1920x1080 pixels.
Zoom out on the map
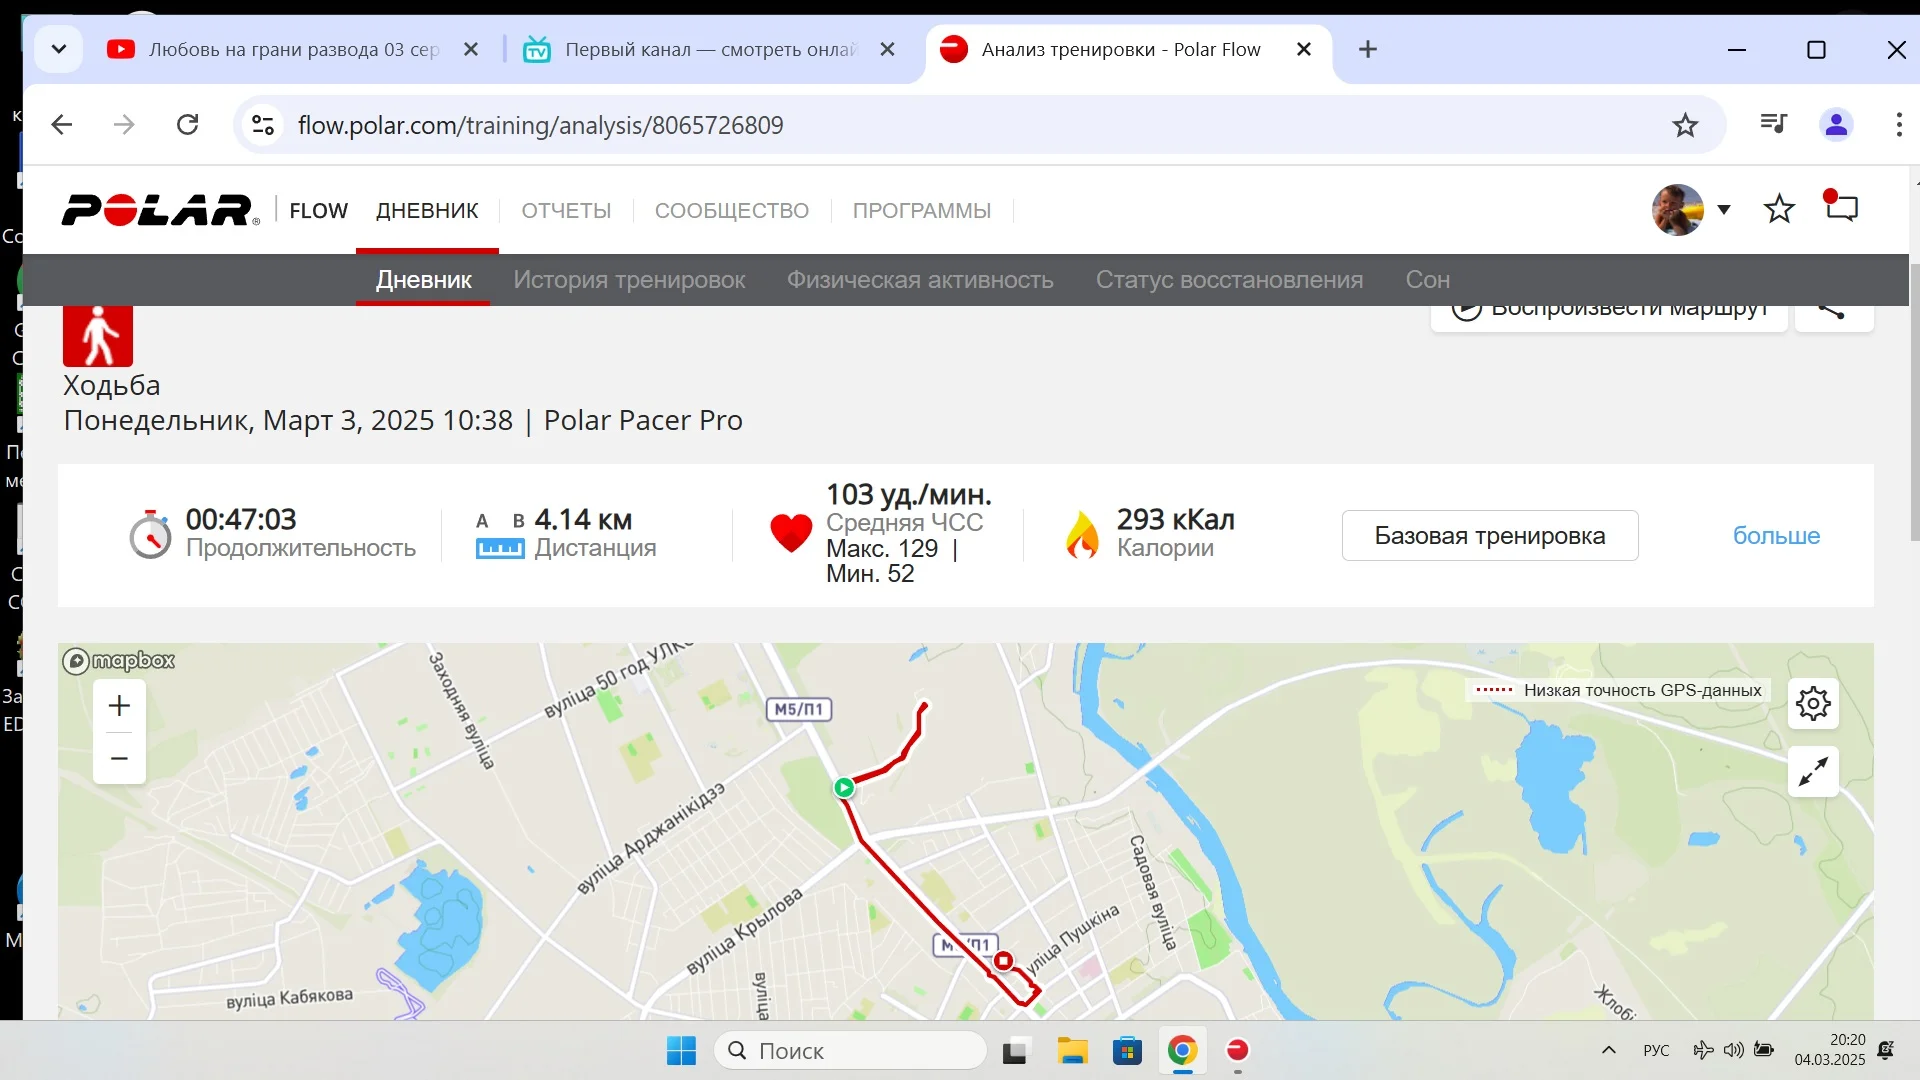[x=119, y=758]
